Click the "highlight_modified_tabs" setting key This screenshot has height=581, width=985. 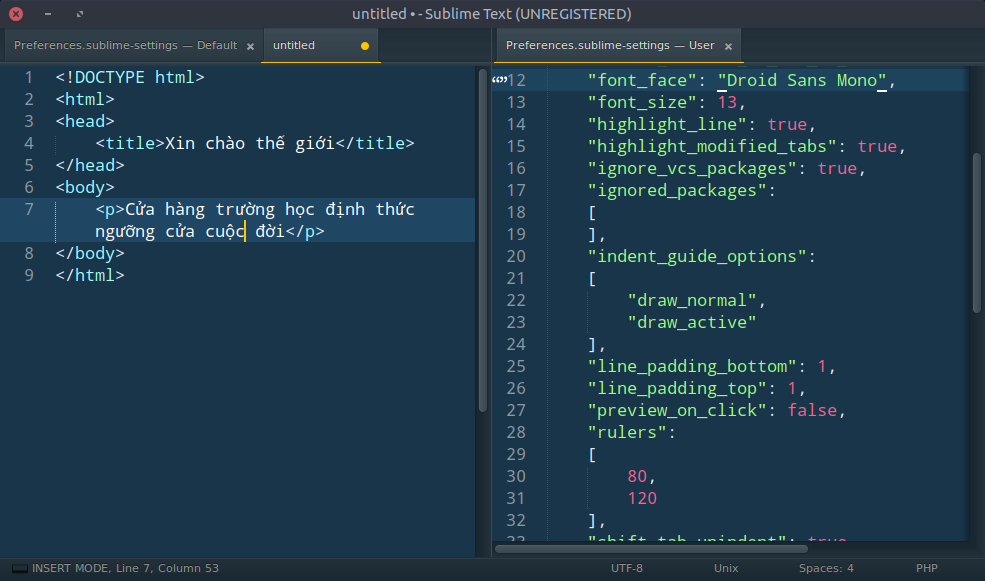click(712, 146)
